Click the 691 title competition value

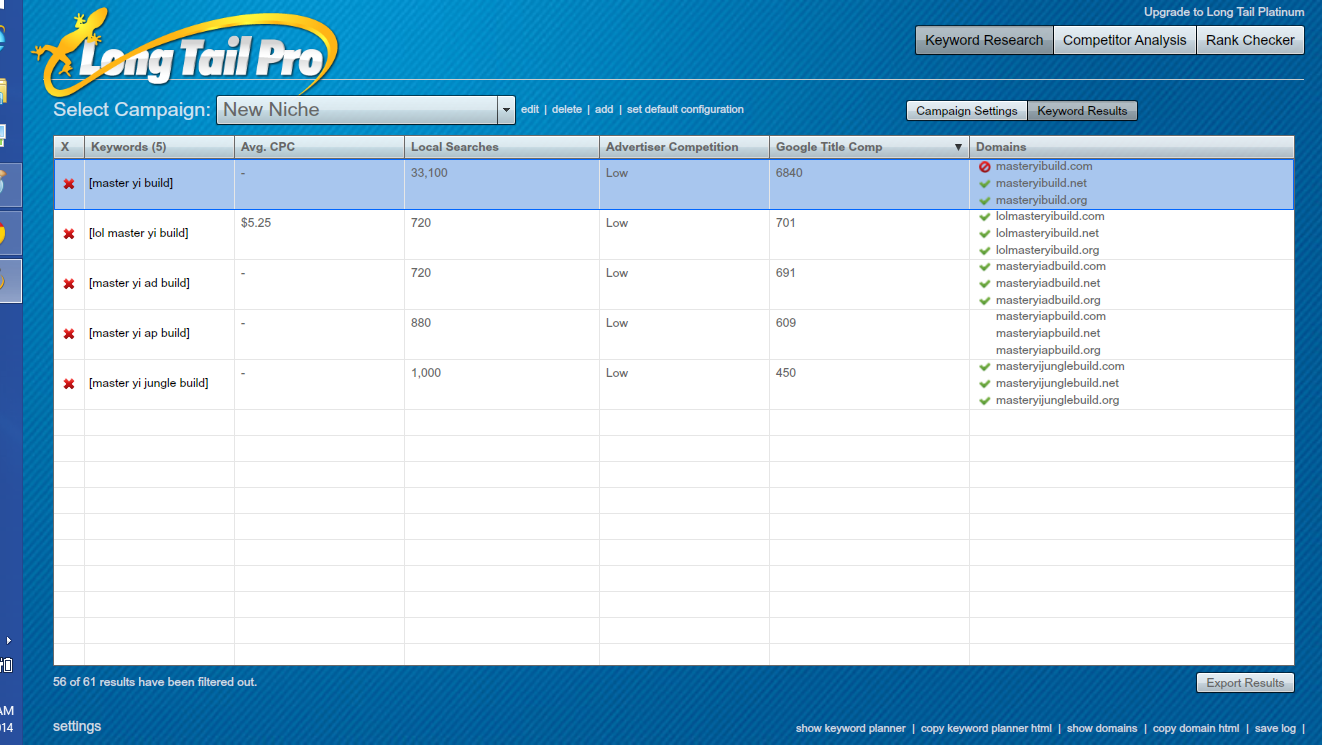(786, 273)
